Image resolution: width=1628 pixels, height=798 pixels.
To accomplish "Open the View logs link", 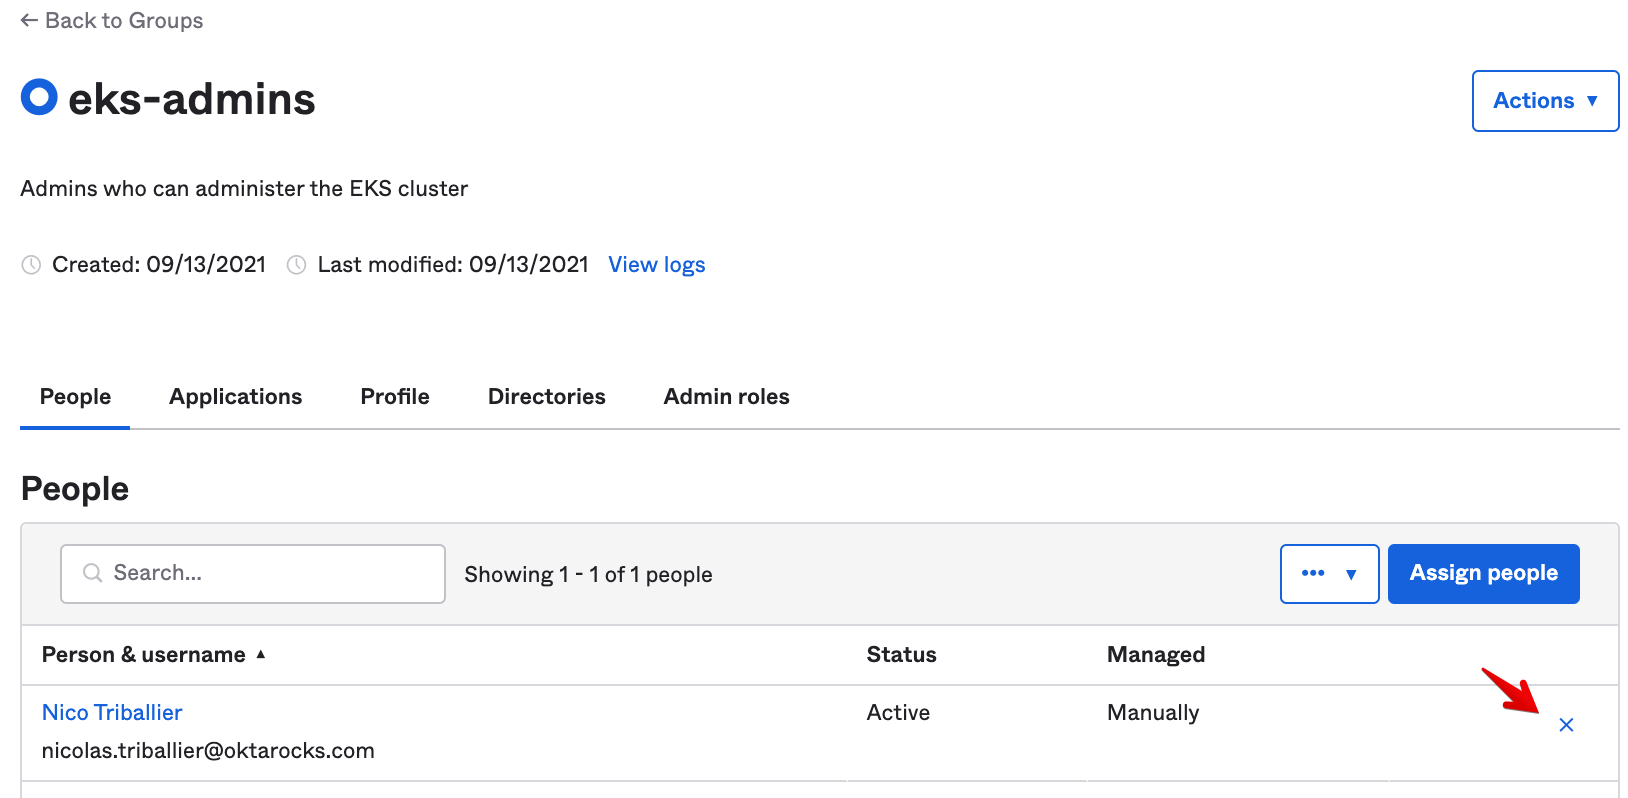I will point(656,265).
